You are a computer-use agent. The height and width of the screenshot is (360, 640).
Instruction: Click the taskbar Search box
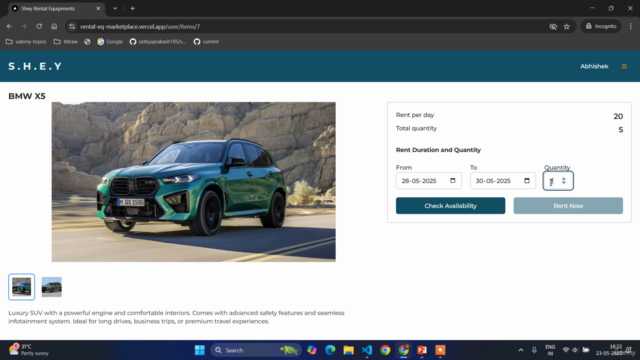(256, 350)
